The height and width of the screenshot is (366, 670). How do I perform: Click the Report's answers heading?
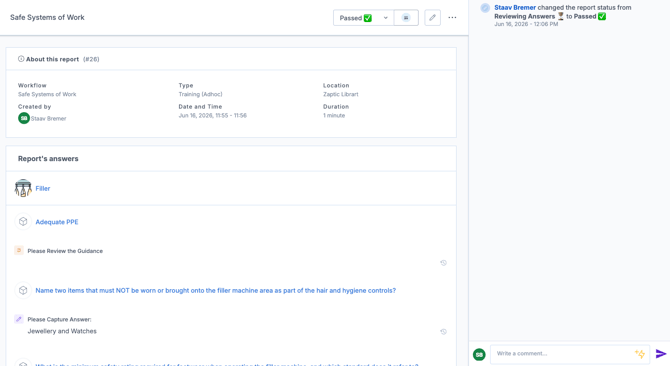(48, 158)
